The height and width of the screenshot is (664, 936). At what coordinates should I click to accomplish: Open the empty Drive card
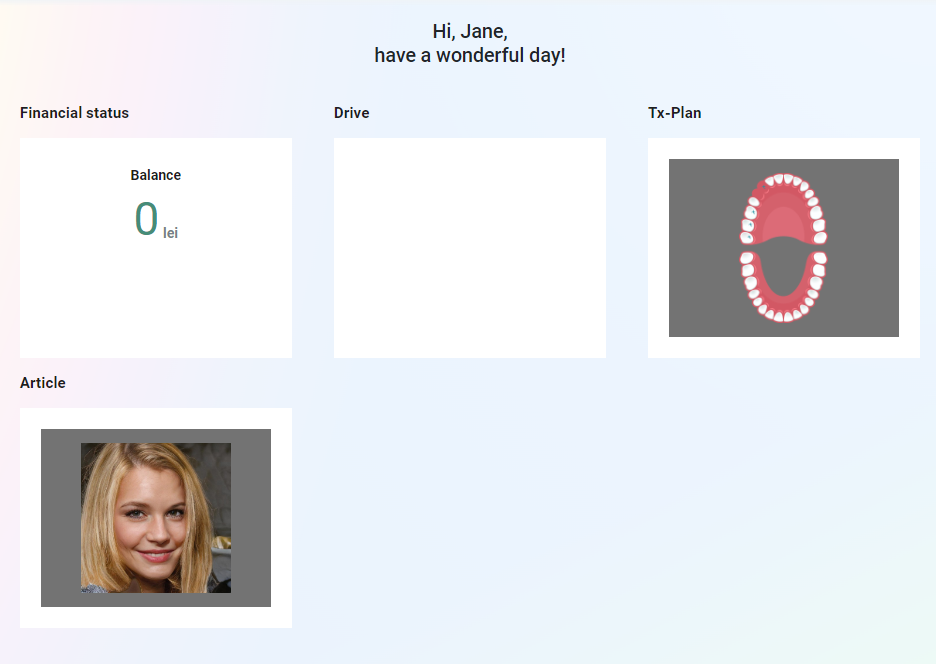coord(469,247)
